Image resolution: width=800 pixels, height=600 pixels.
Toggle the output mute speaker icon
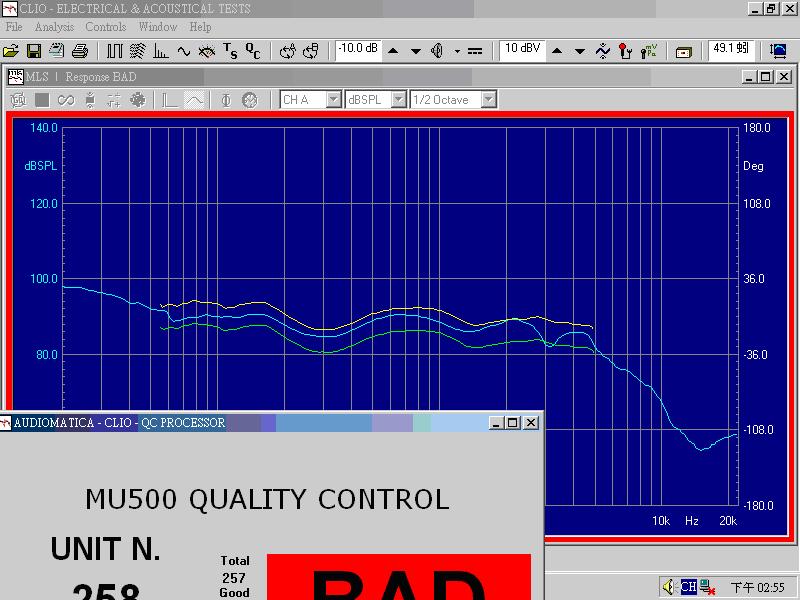437,51
